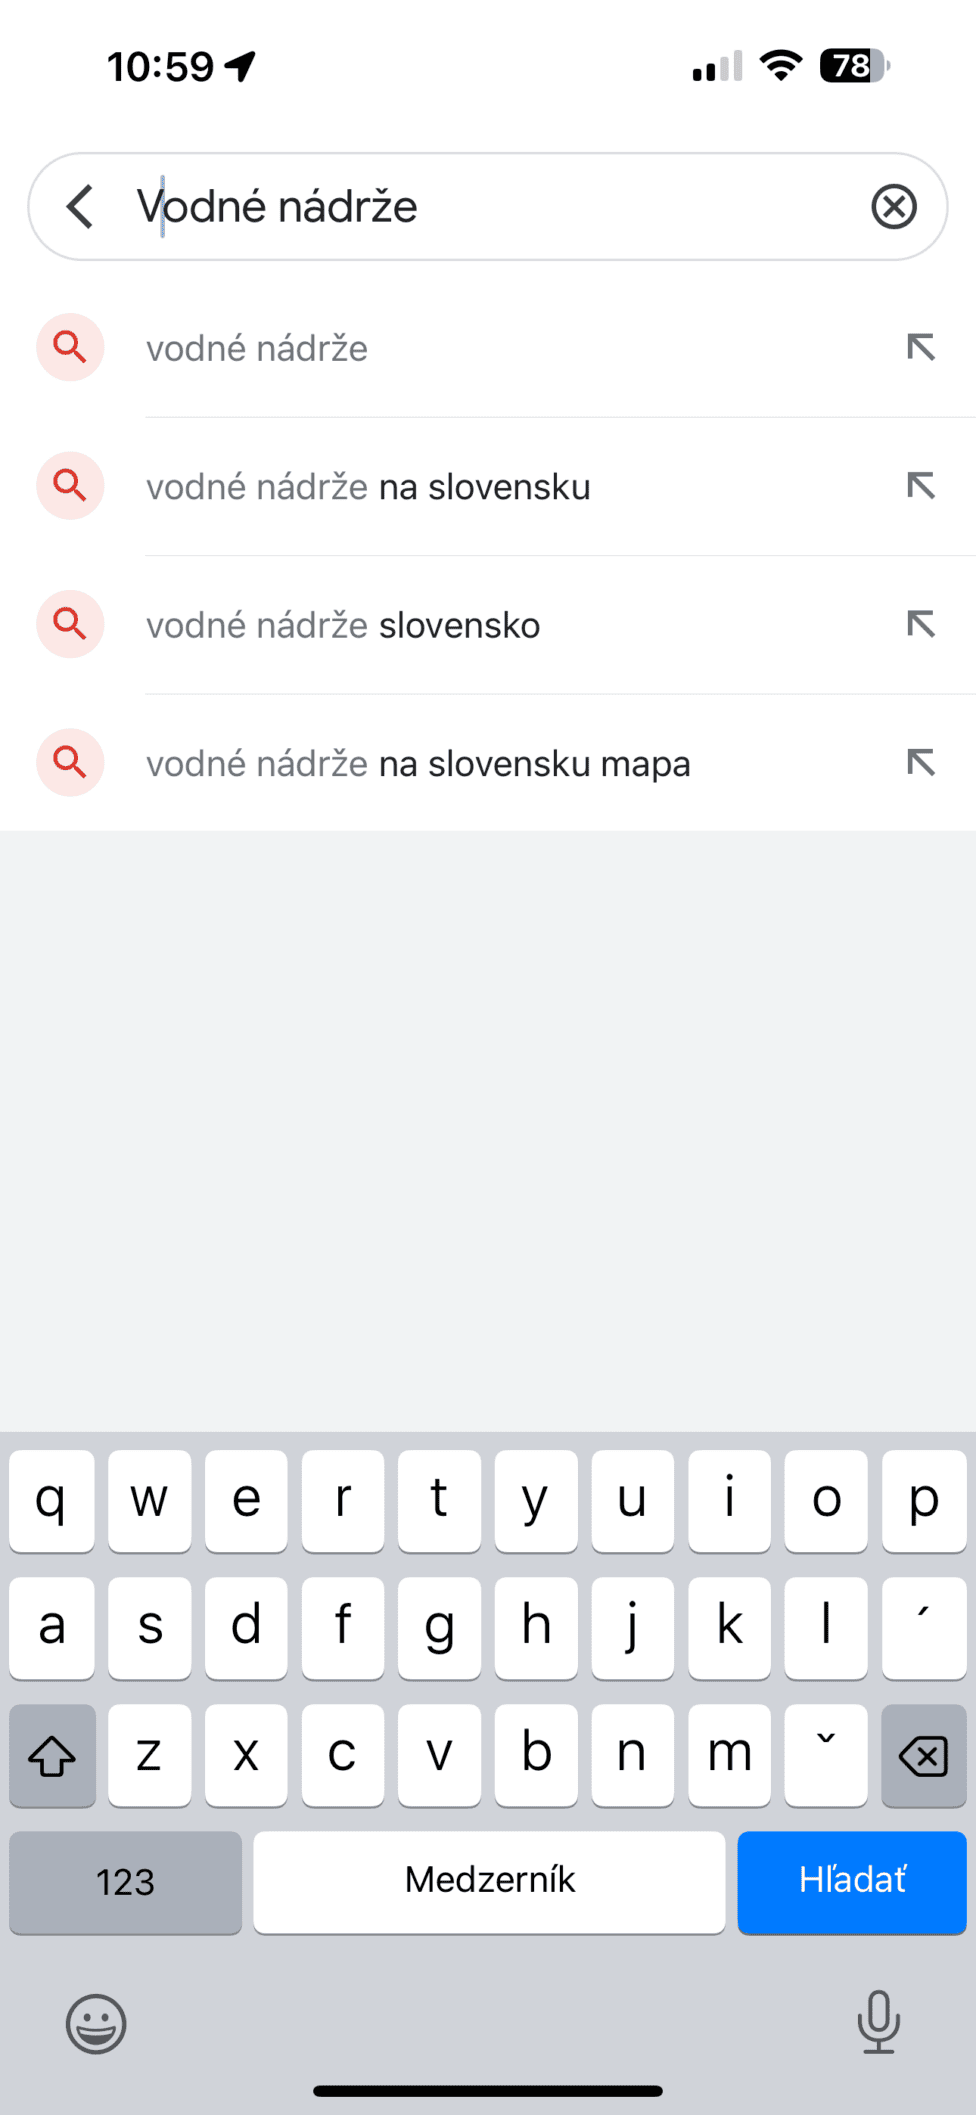Fill query arrow for 'vodné nádrže slovensko'
The image size is (976, 2115).
[x=920, y=624]
